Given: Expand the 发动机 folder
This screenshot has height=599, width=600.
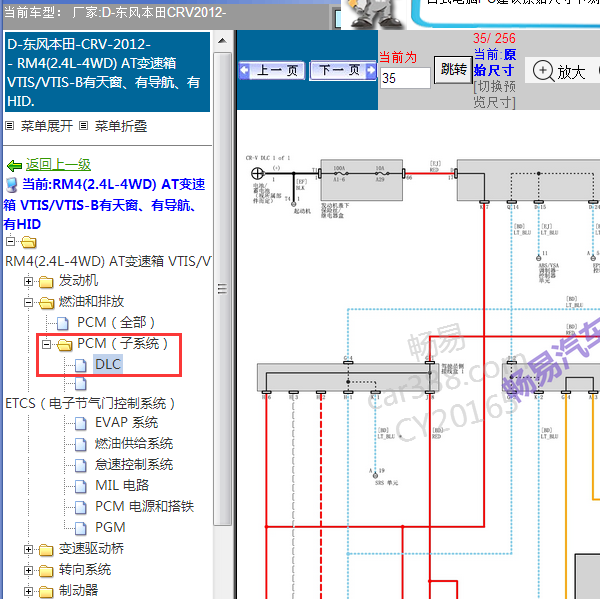Looking at the screenshot, I should pos(28,281).
